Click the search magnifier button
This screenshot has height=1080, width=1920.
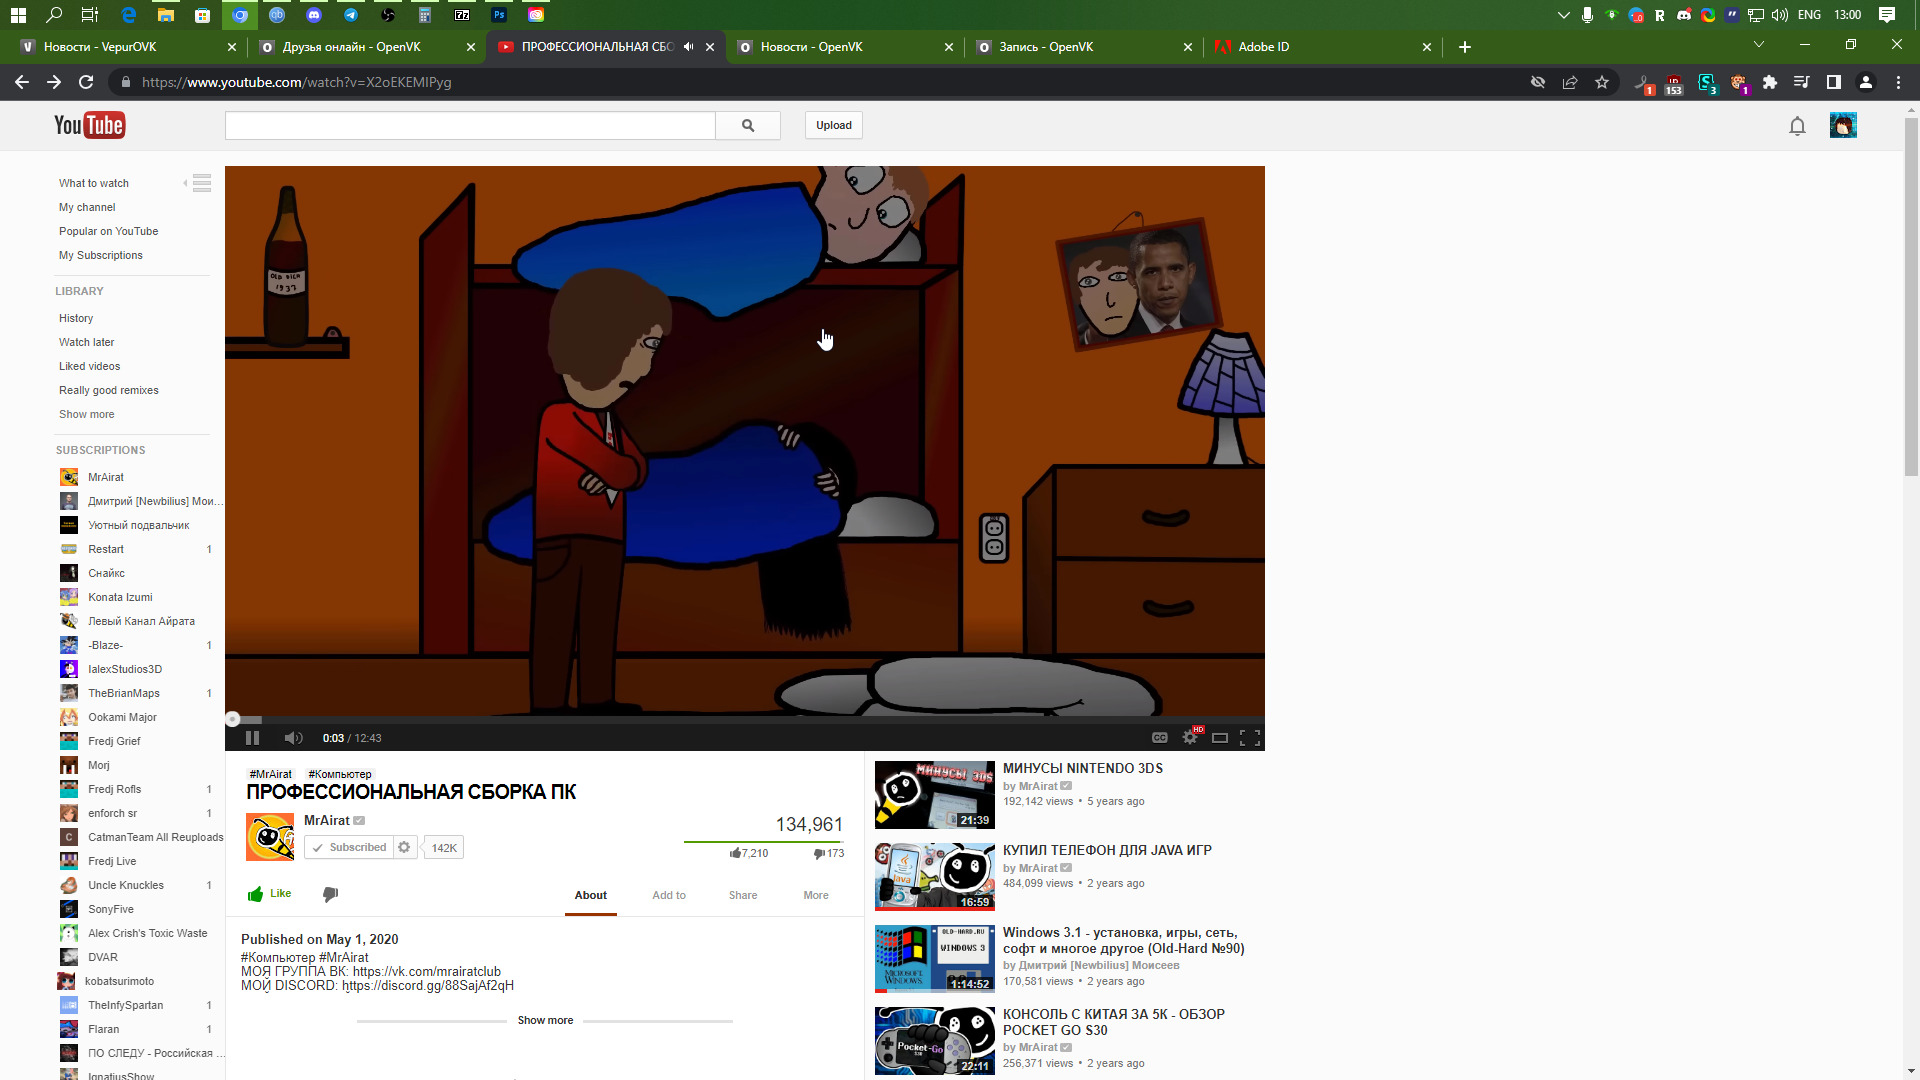click(x=748, y=126)
